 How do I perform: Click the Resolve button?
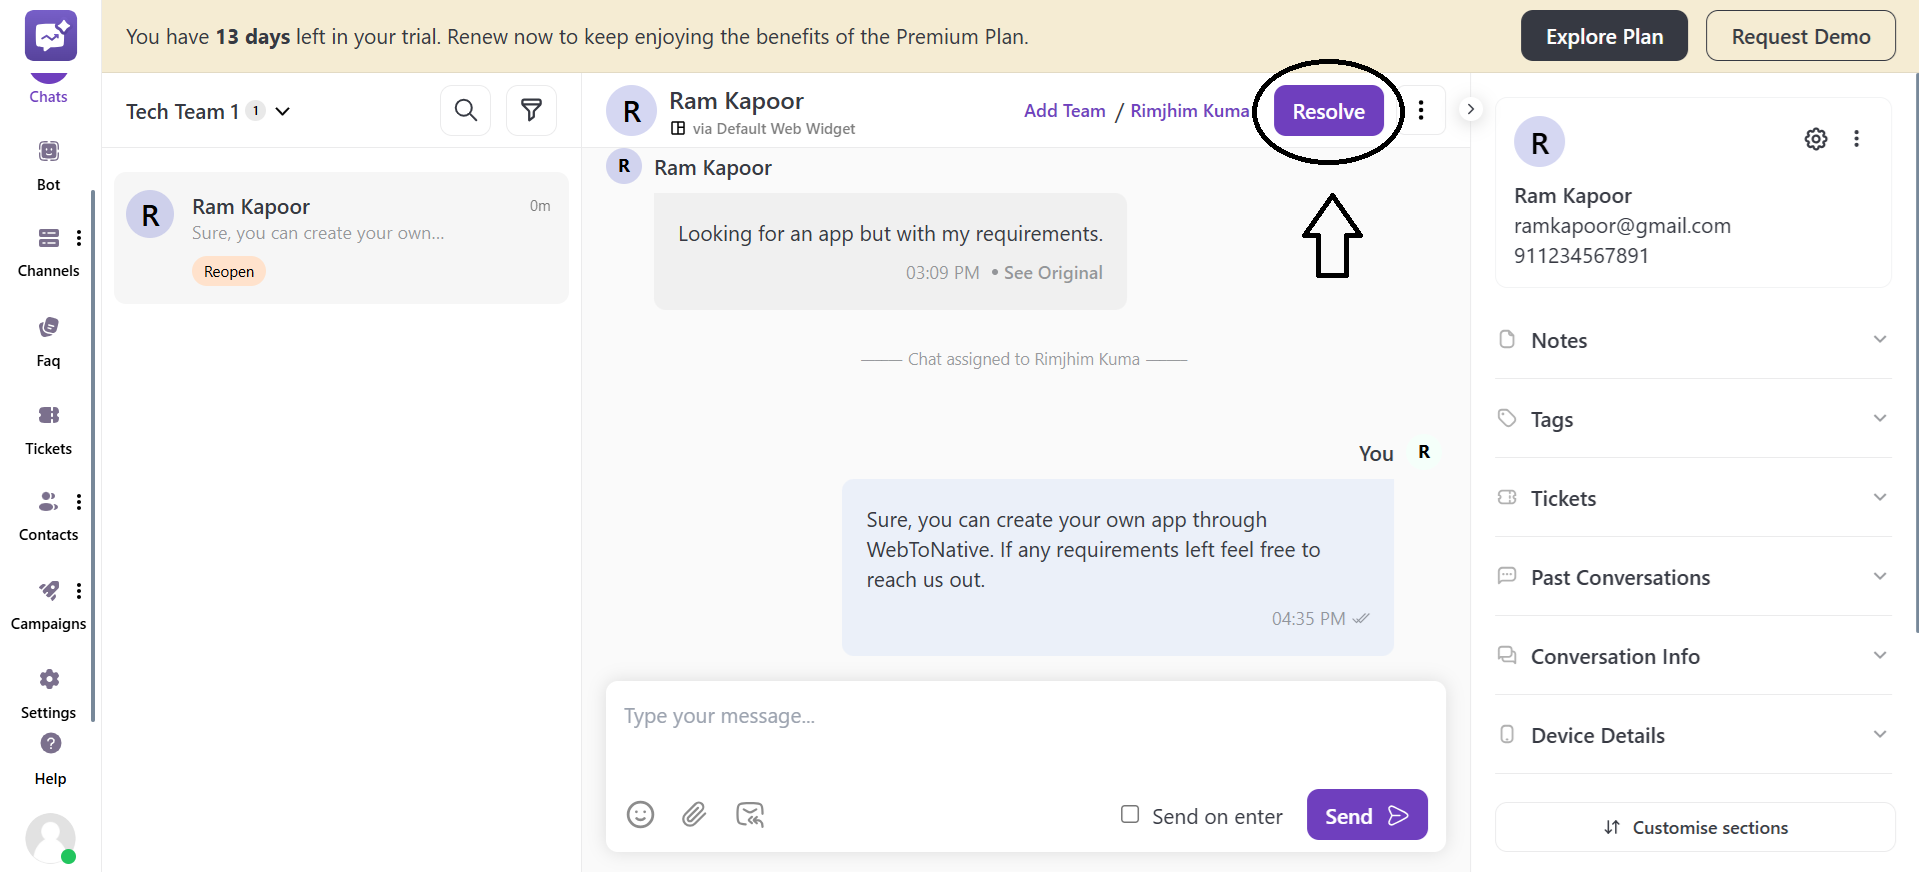point(1328,110)
